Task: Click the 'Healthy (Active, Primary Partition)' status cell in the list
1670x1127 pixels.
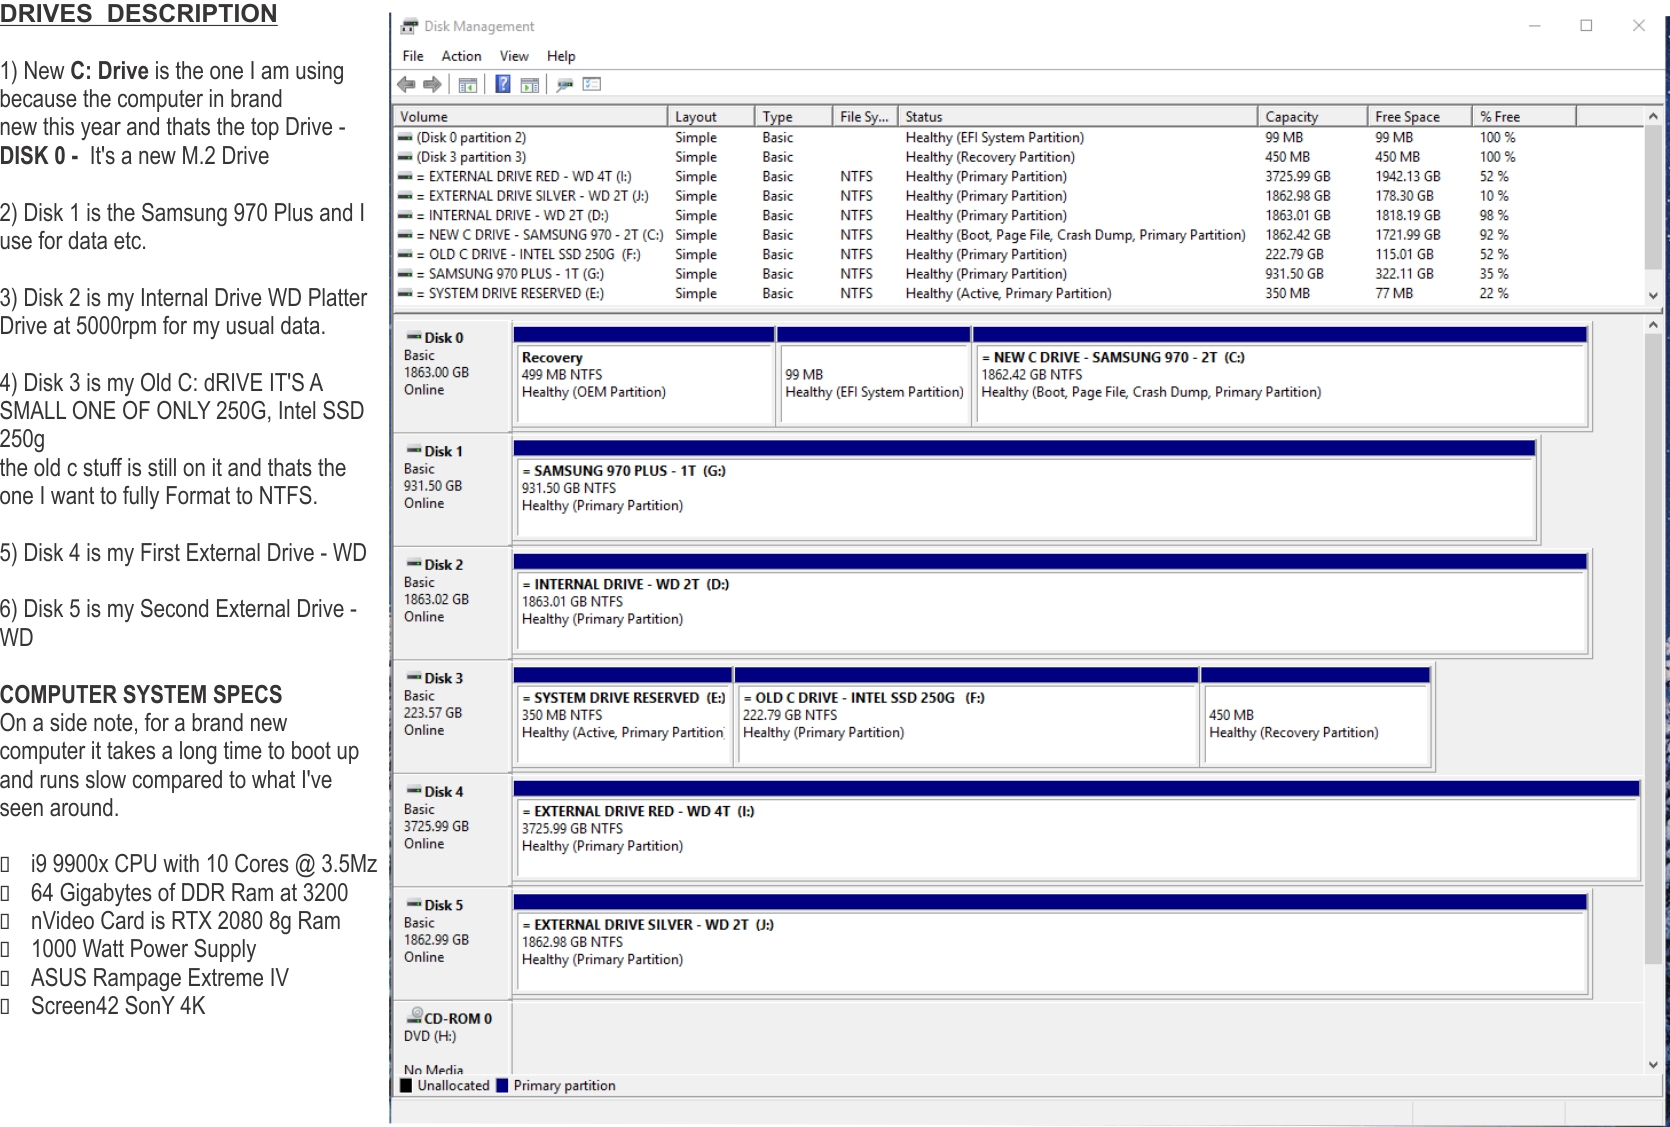Action: click(x=1008, y=294)
